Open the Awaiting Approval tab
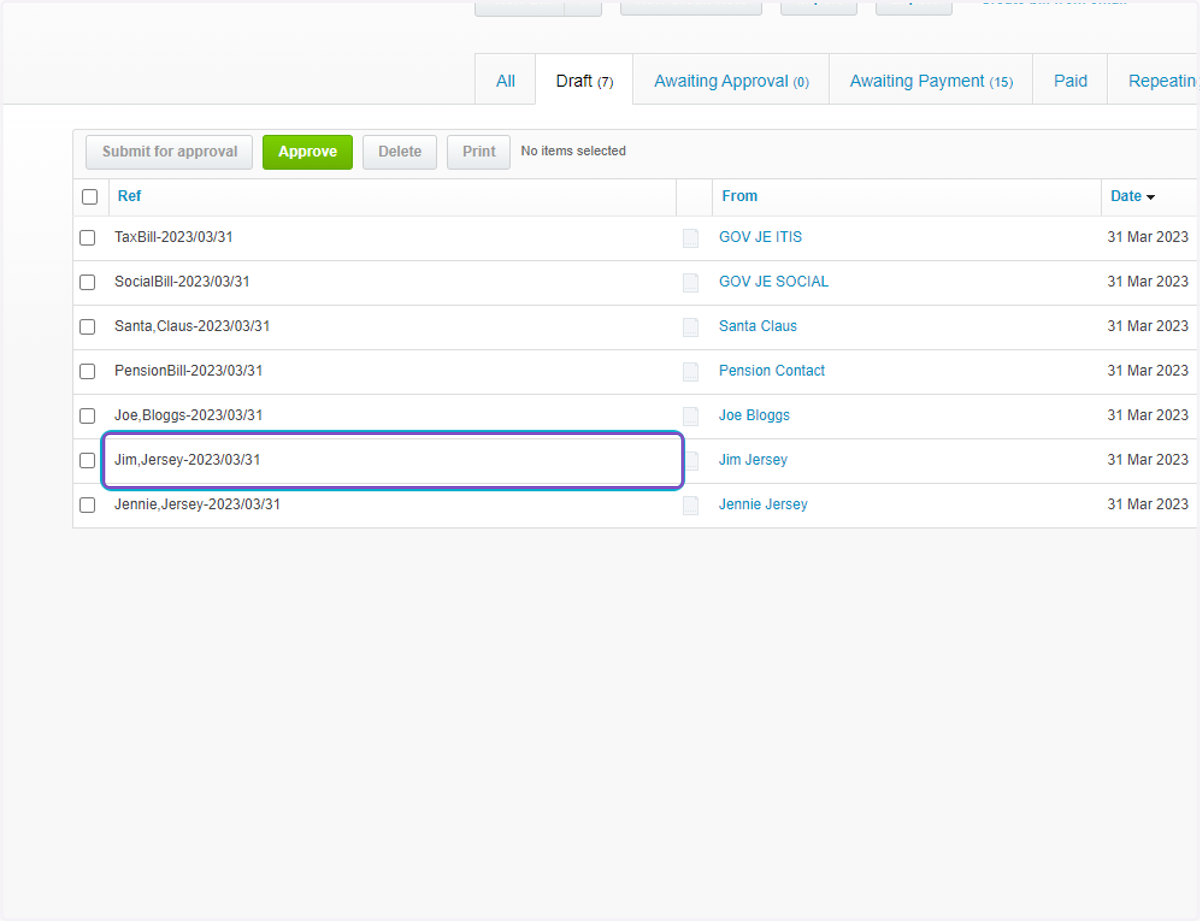The width and height of the screenshot is (1200, 921). tap(731, 81)
